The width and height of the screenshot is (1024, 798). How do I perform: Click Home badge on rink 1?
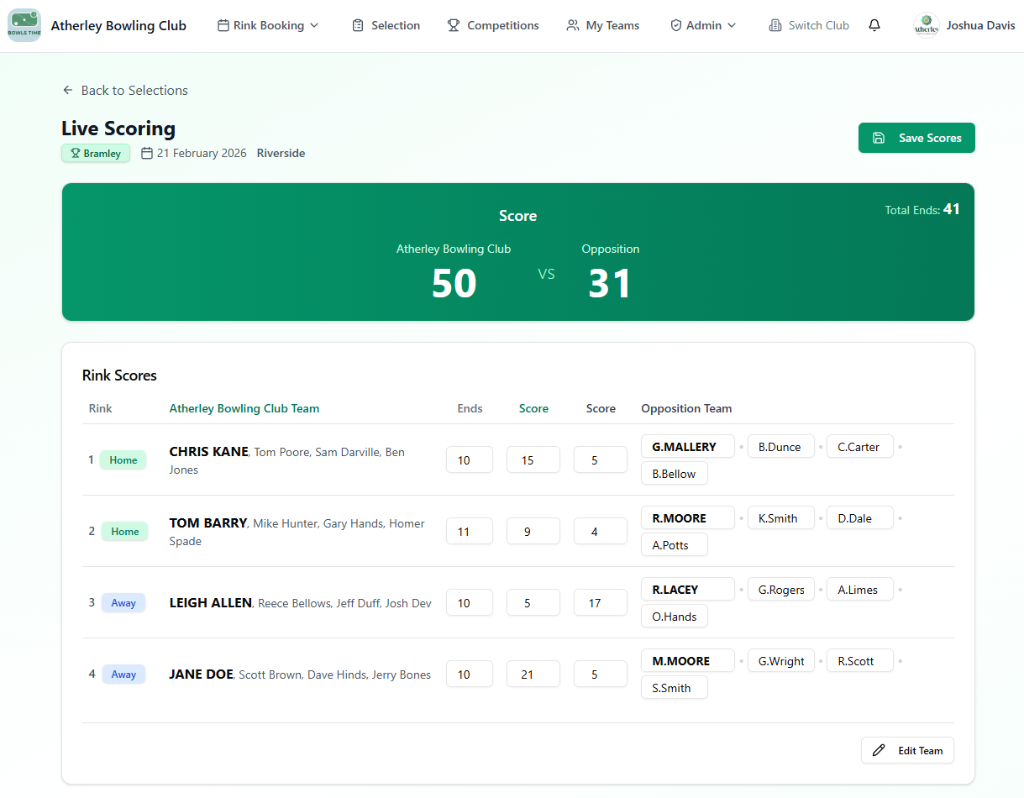[123, 460]
